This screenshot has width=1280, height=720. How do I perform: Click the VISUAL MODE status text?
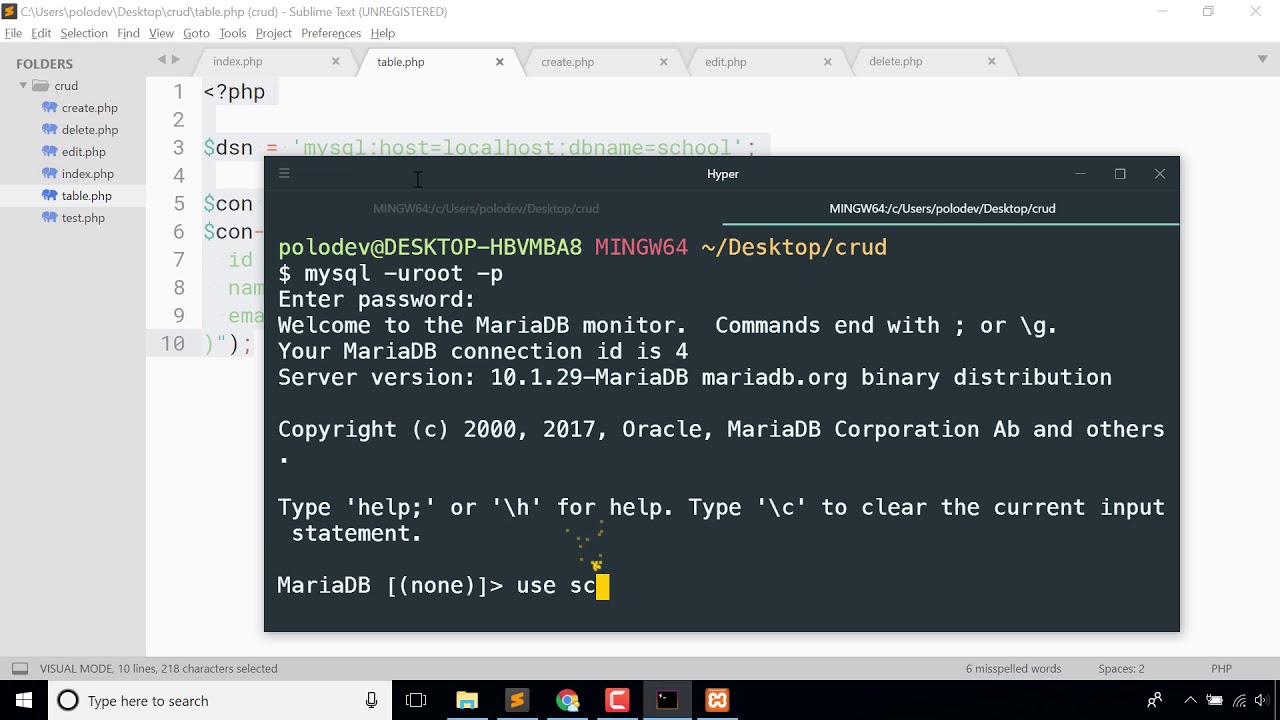[159, 668]
